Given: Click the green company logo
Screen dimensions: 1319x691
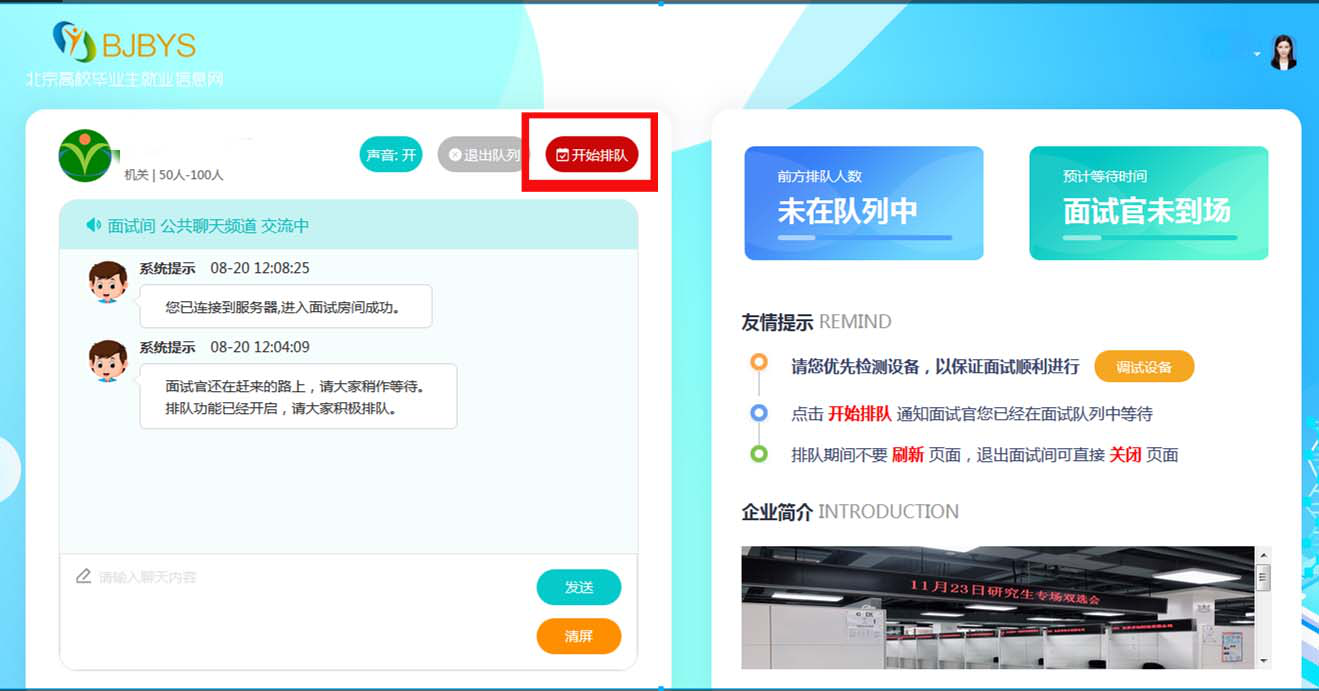Looking at the screenshot, I should tap(85, 155).
